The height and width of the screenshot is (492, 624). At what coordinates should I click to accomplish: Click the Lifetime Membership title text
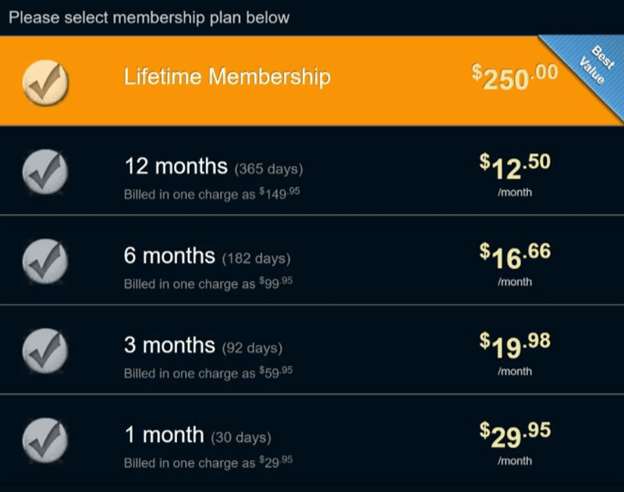(x=227, y=76)
